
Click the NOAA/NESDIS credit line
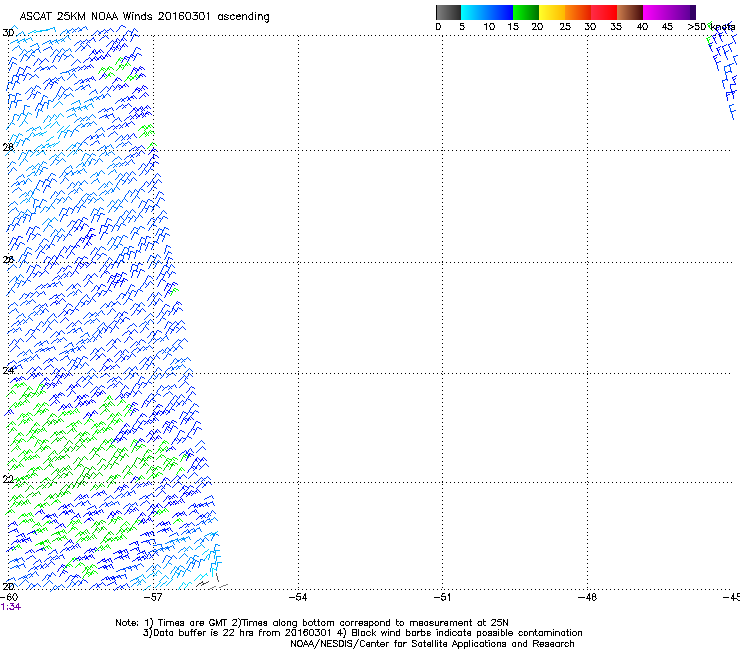[x=432, y=644]
